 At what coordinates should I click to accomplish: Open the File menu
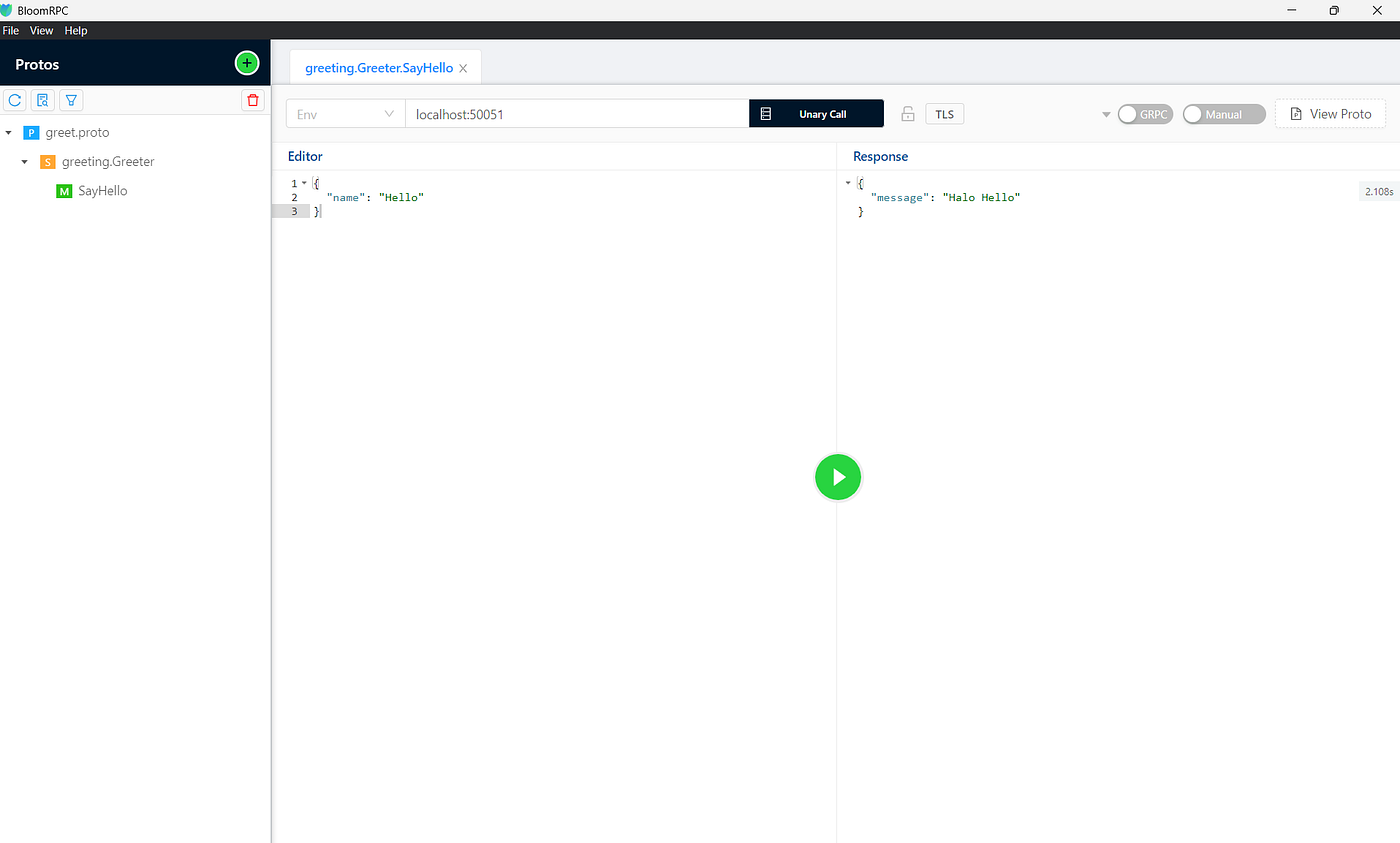click(x=11, y=30)
